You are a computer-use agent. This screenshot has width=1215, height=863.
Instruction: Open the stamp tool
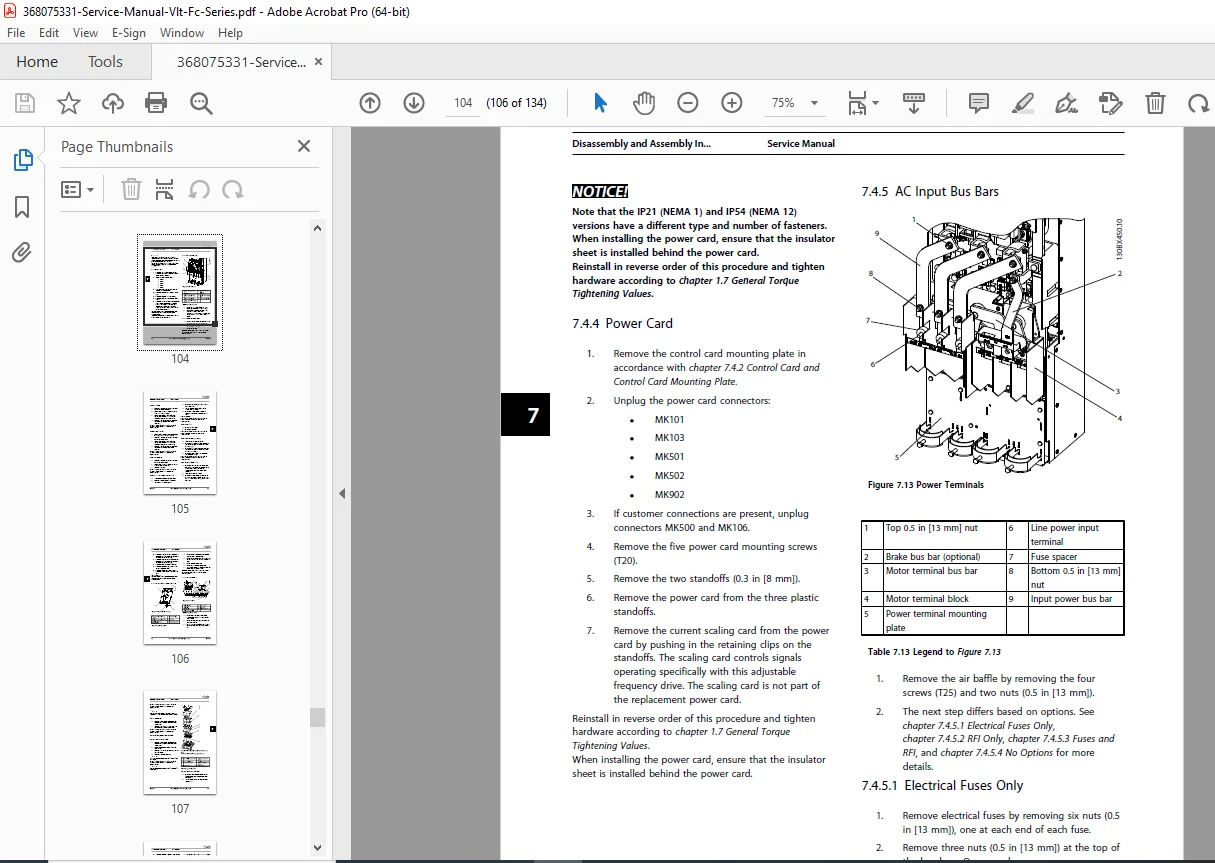point(1110,103)
